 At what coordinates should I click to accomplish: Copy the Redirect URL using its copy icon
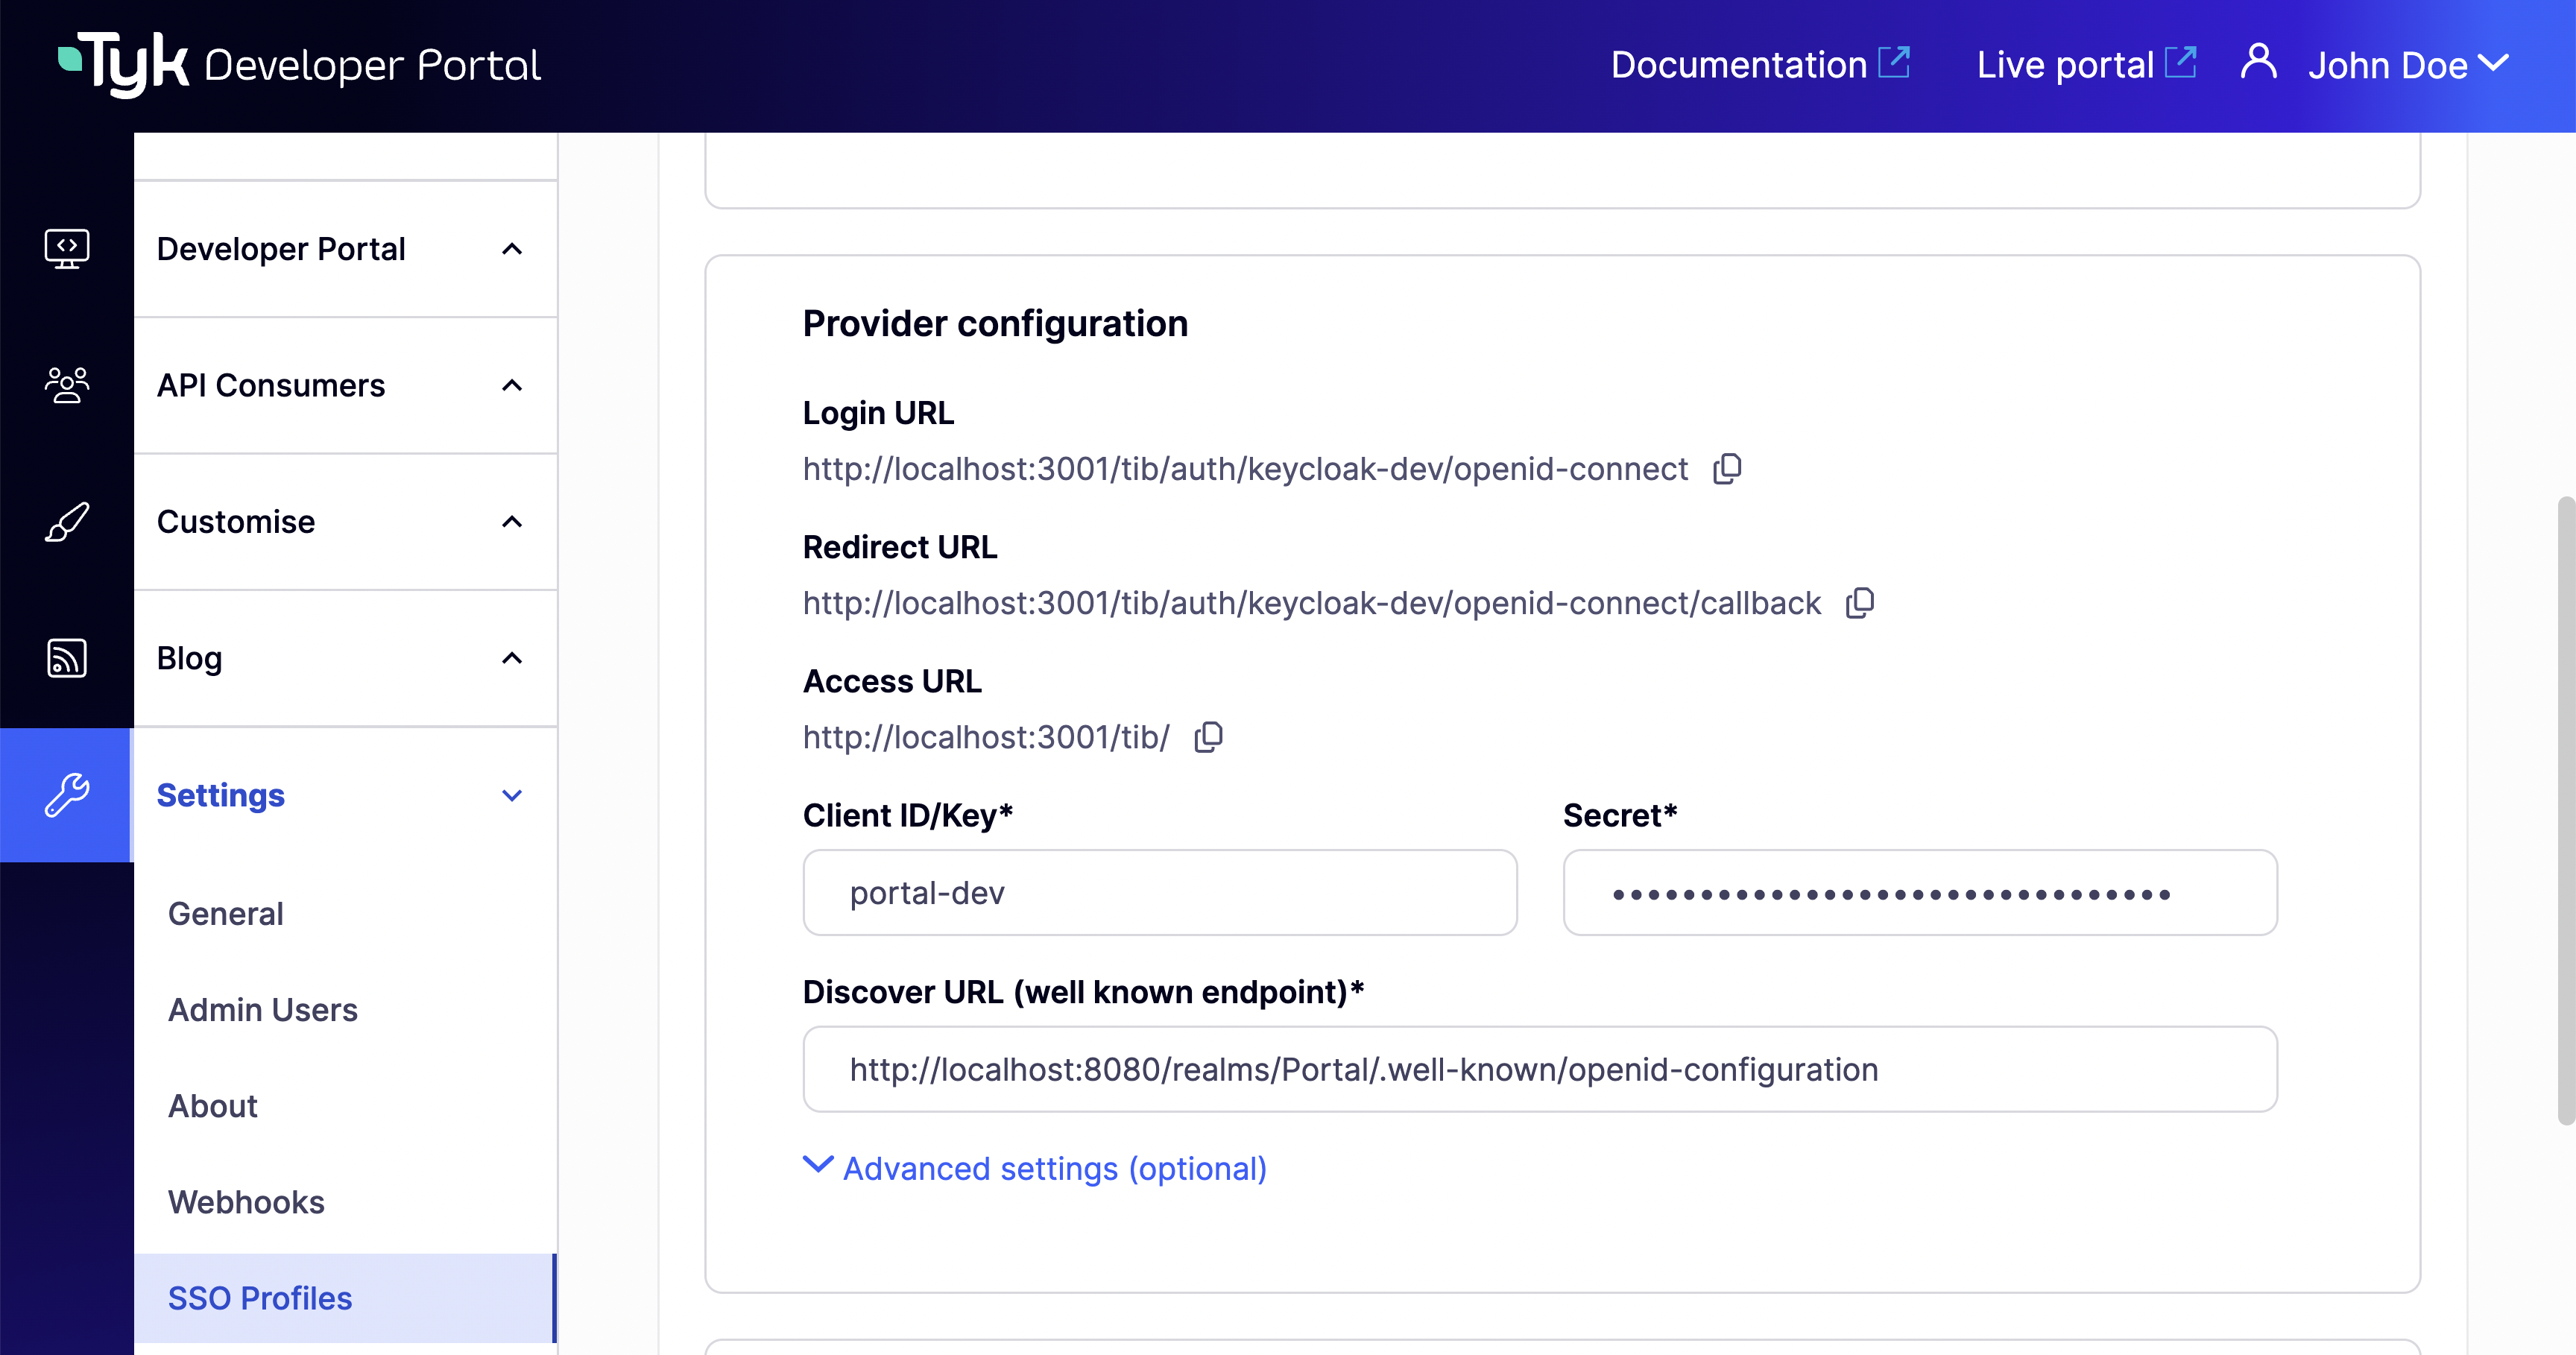[1861, 602]
